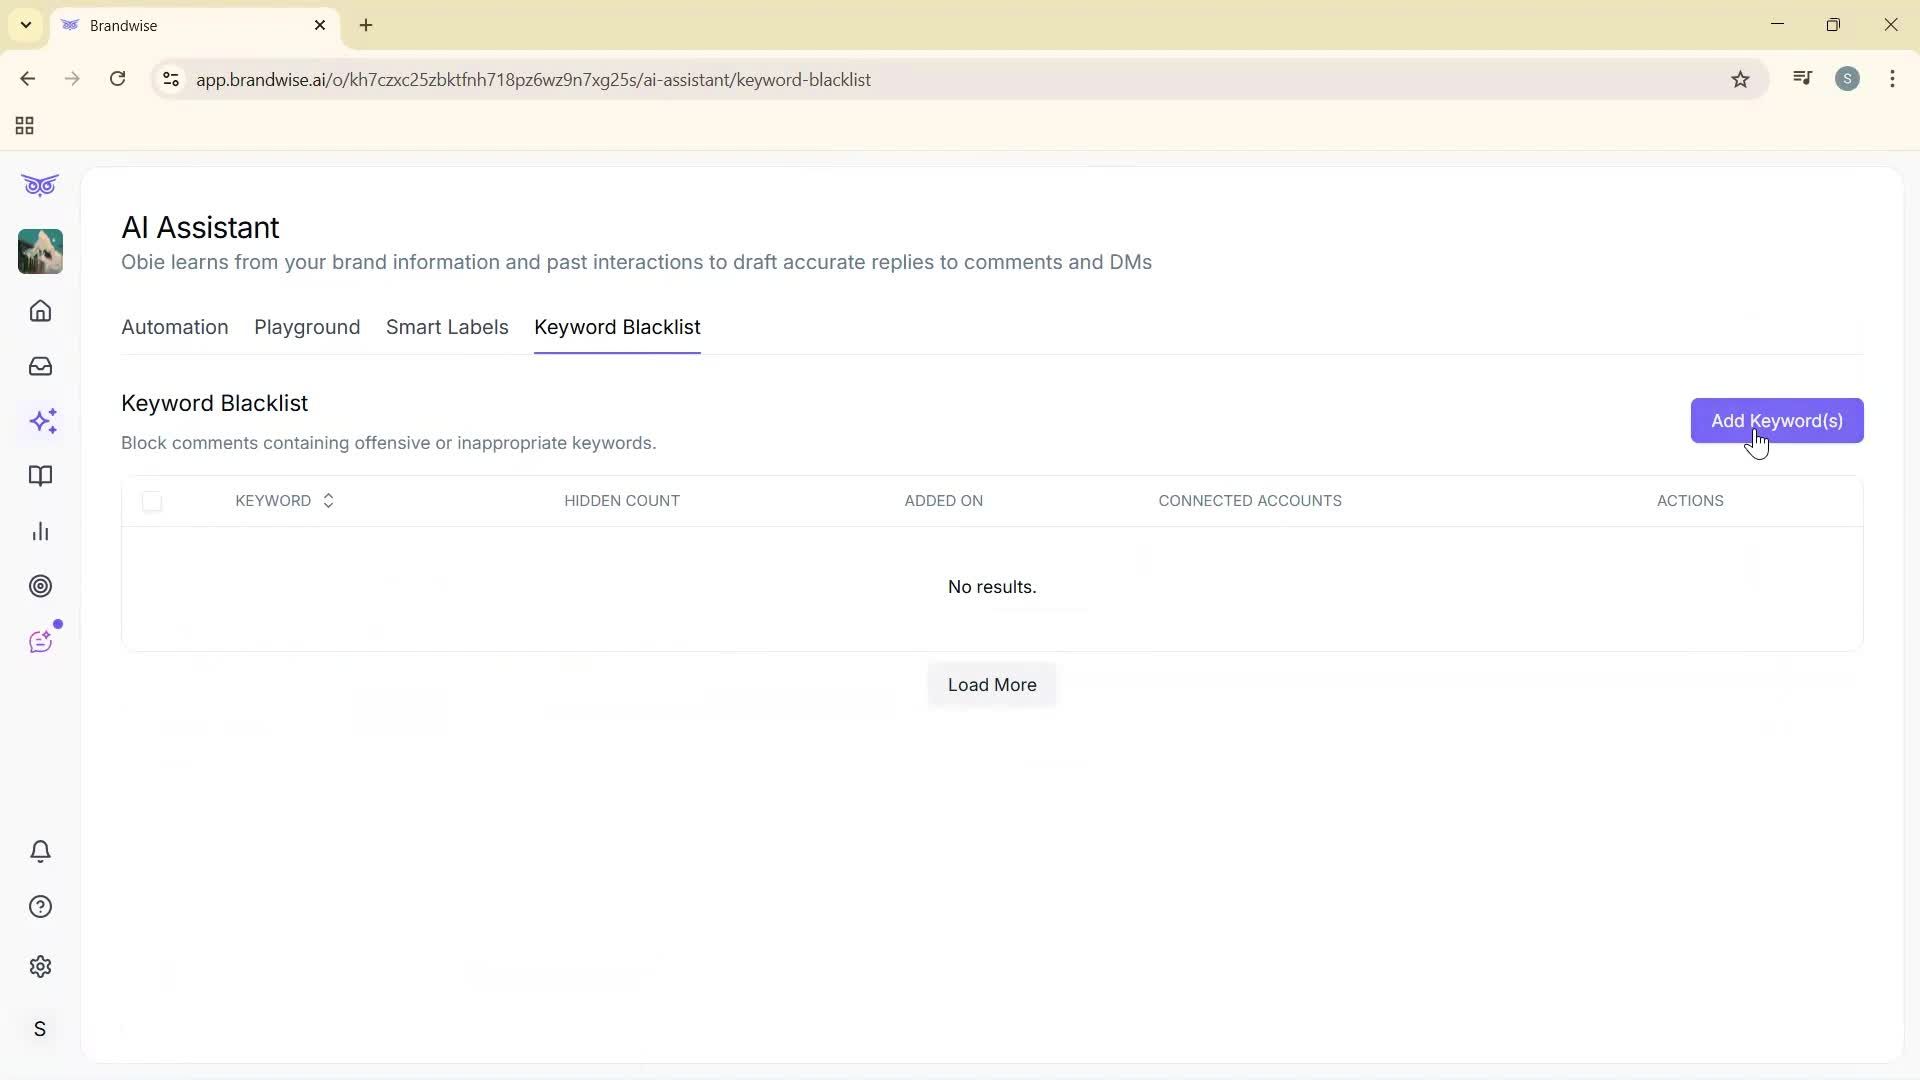The height and width of the screenshot is (1080, 1920).
Task: Click the Load More button
Action: pos(991,685)
